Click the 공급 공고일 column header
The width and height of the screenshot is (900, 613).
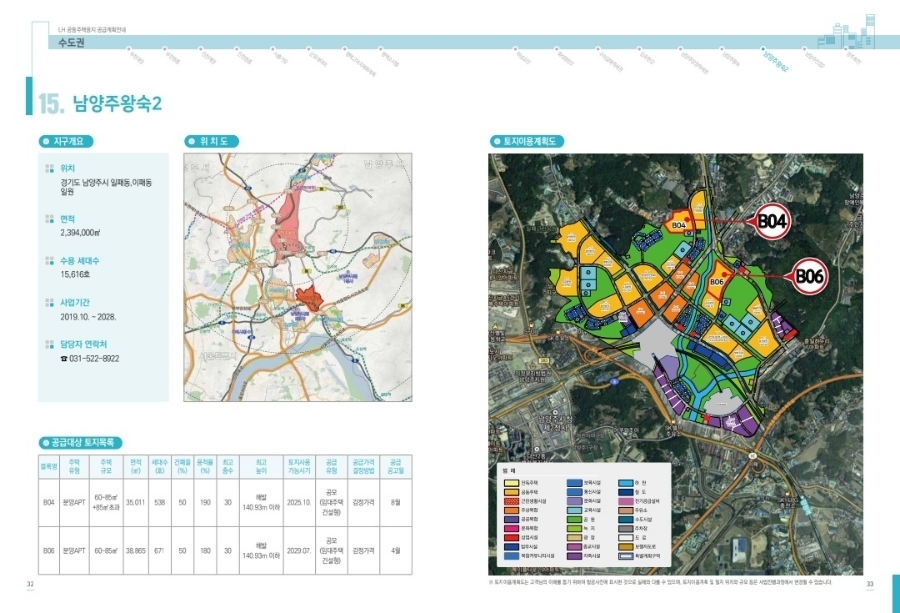tap(395, 467)
